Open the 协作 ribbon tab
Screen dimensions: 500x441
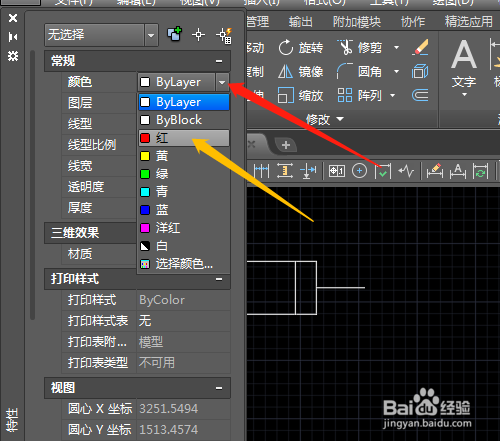(x=413, y=22)
